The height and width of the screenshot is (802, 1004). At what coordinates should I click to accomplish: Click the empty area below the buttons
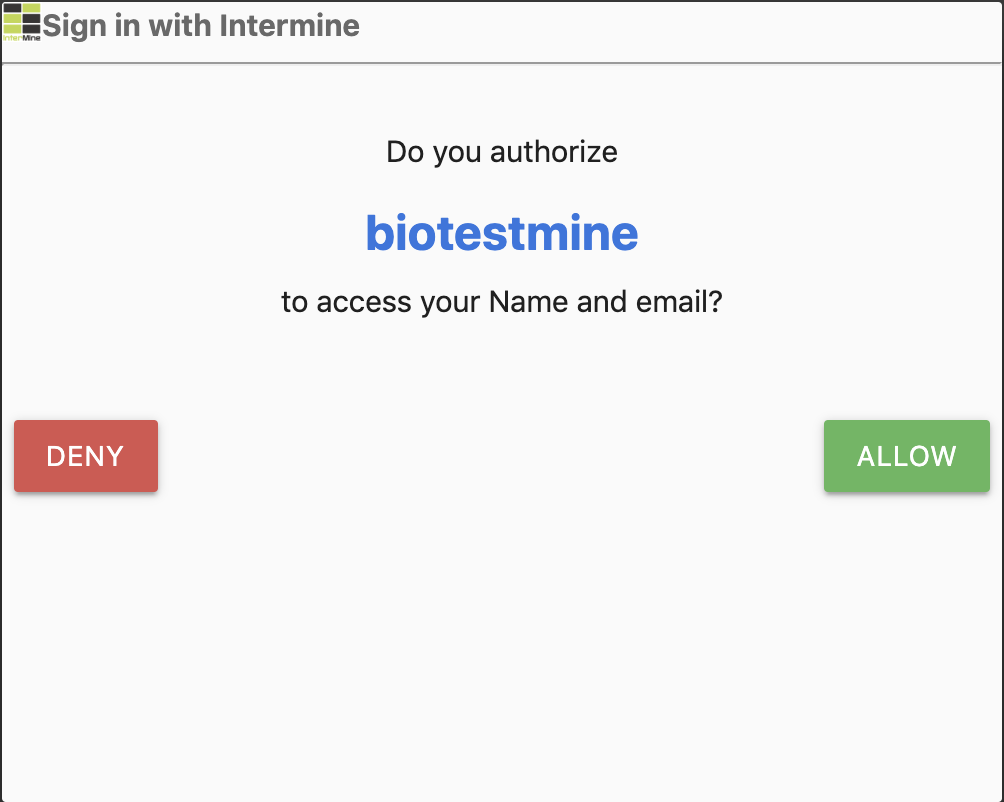(x=501, y=640)
